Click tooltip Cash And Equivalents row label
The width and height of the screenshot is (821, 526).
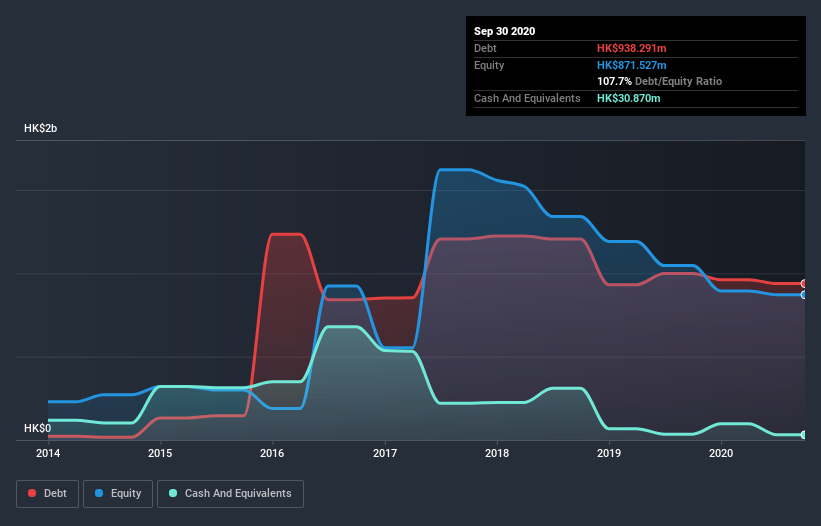point(527,98)
